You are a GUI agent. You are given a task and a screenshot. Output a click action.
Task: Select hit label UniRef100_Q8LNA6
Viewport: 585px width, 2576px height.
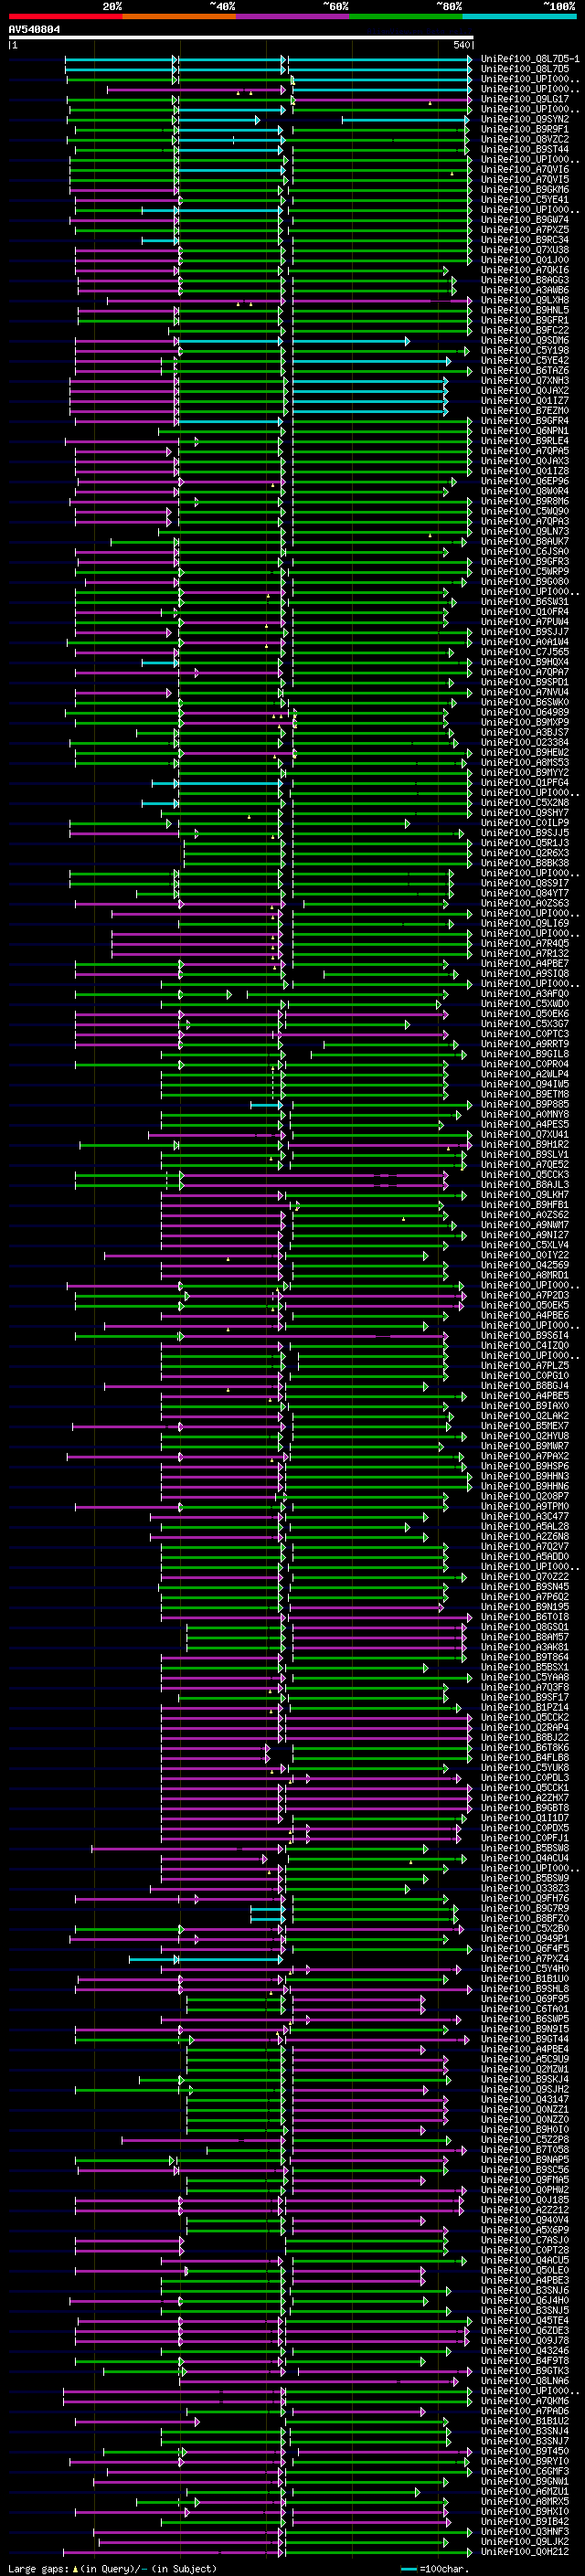tap(524, 2381)
